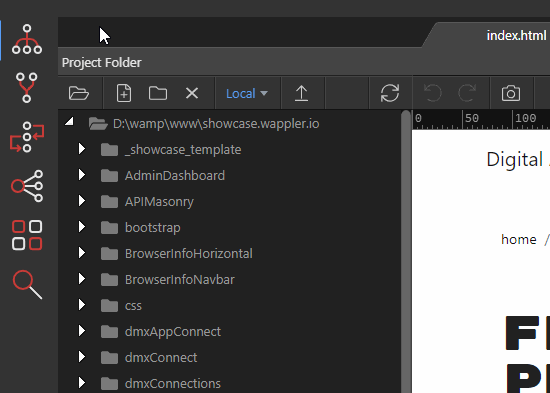Select the APIMasonry folder name

(x=159, y=202)
